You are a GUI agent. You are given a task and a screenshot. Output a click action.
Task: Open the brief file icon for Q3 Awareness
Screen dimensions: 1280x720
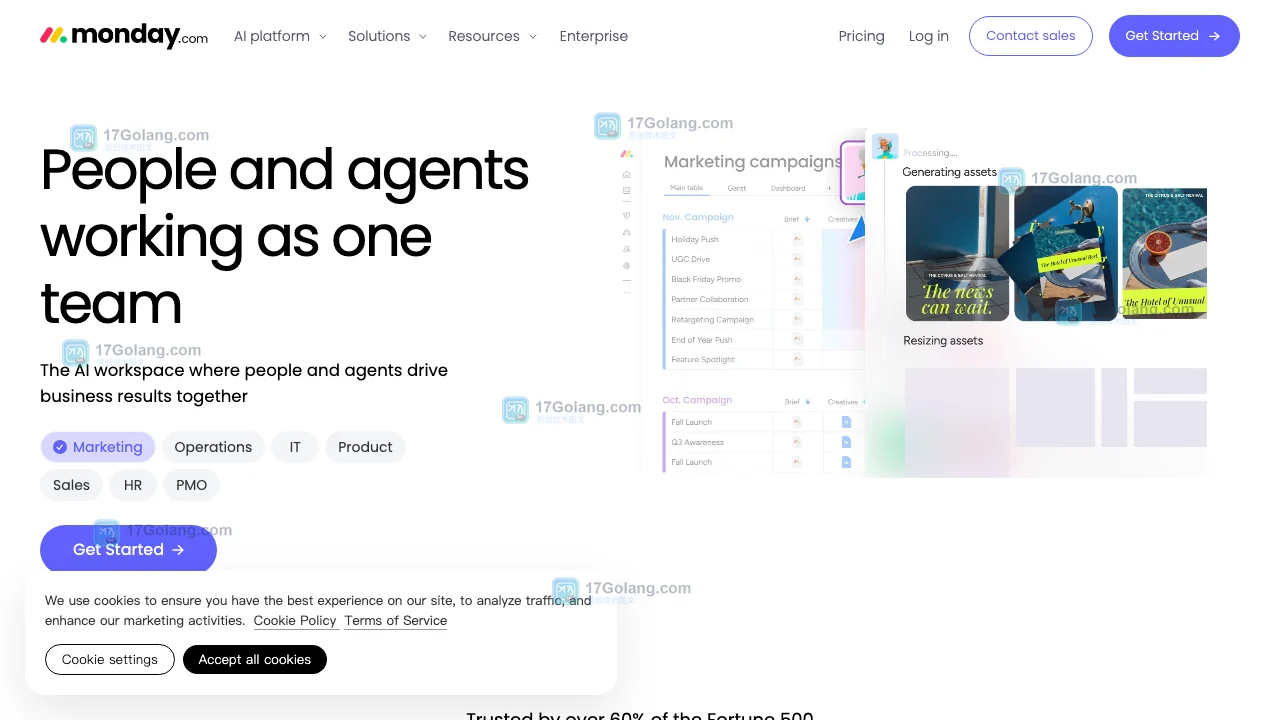point(798,442)
